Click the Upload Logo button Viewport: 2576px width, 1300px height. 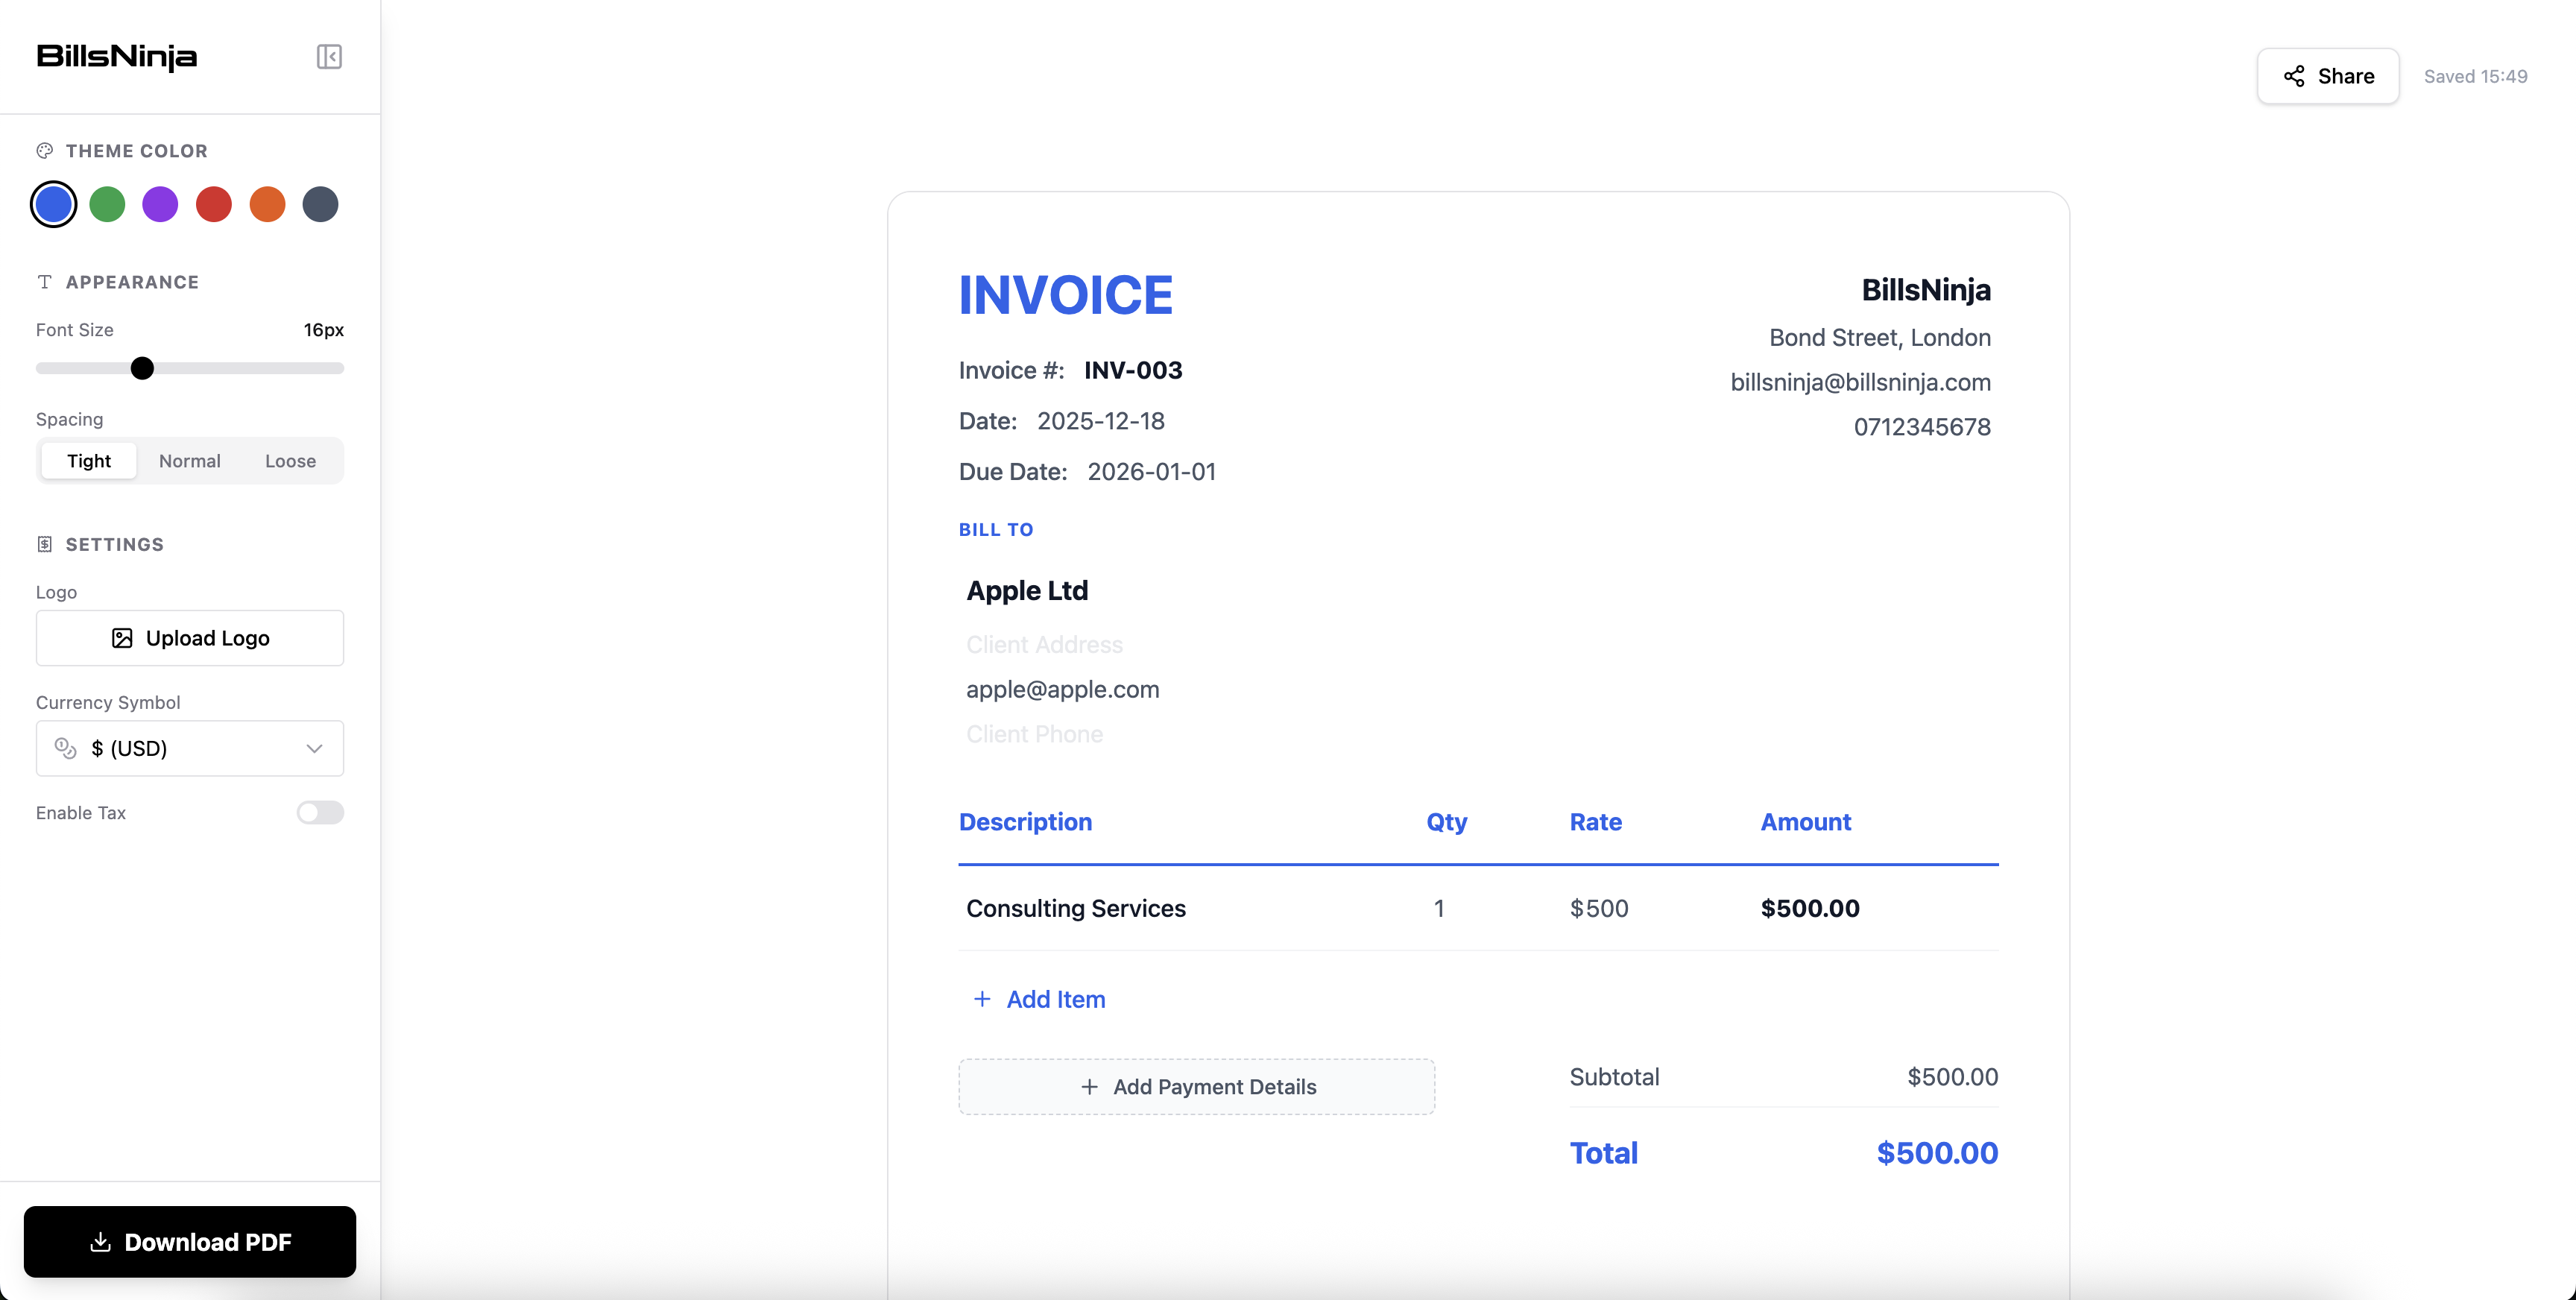(189, 638)
